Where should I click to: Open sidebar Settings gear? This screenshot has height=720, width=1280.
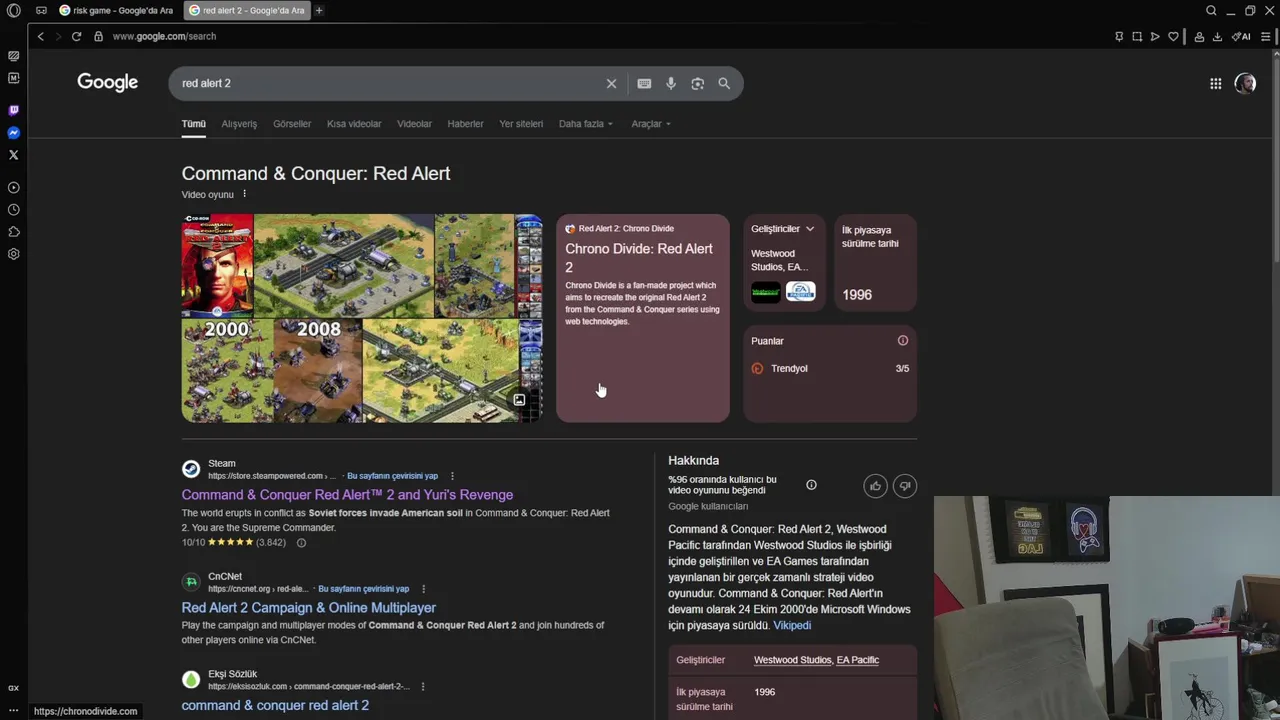(14, 254)
